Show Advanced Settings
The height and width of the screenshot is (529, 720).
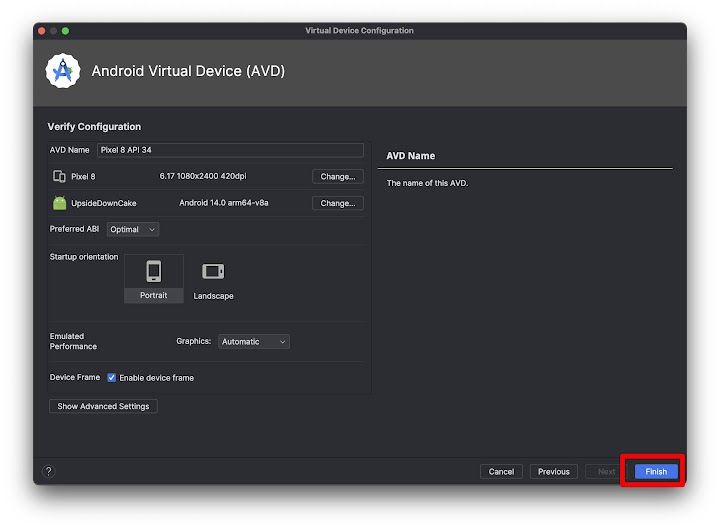point(103,406)
